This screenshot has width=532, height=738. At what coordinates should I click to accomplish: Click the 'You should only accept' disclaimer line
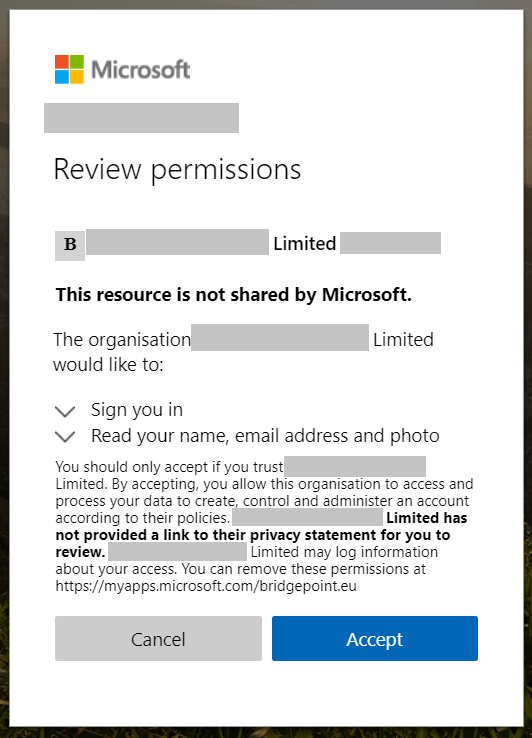pyautogui.click(x=169, y=467)
